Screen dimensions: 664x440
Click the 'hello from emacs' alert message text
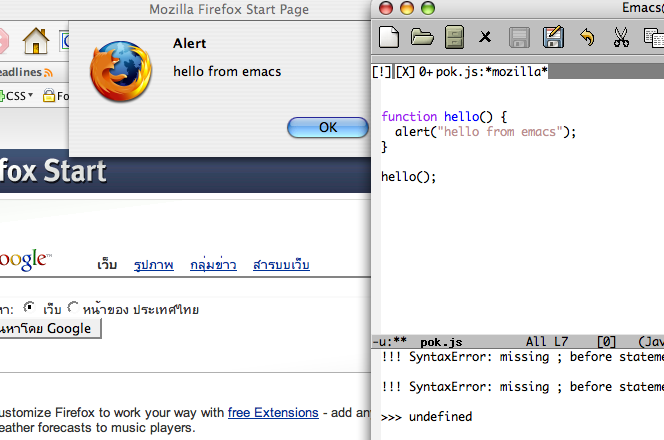point(227,72)
